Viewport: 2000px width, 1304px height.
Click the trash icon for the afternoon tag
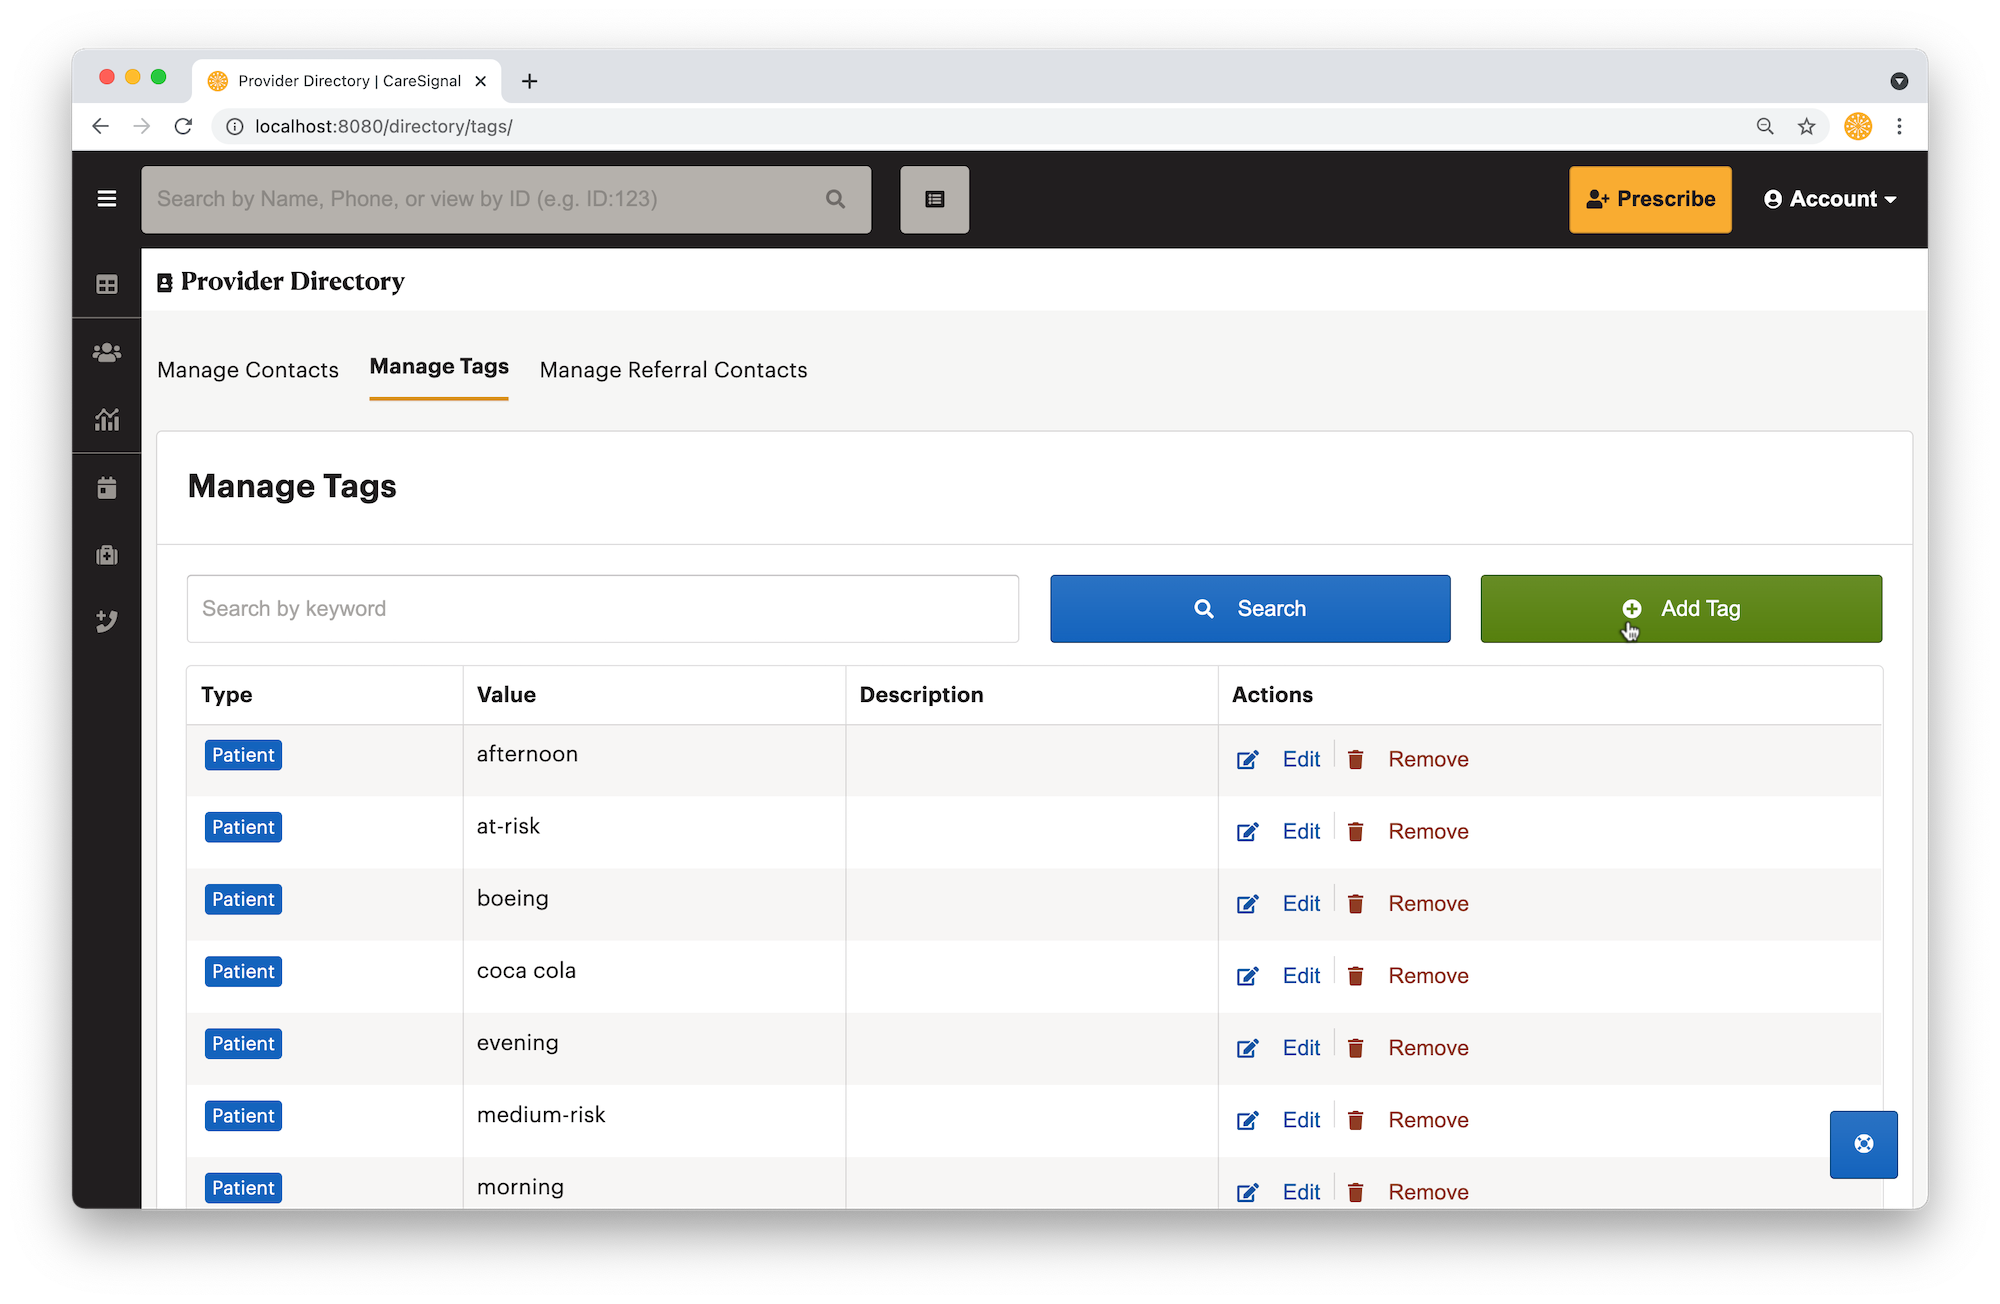(x=1355, y=760)
